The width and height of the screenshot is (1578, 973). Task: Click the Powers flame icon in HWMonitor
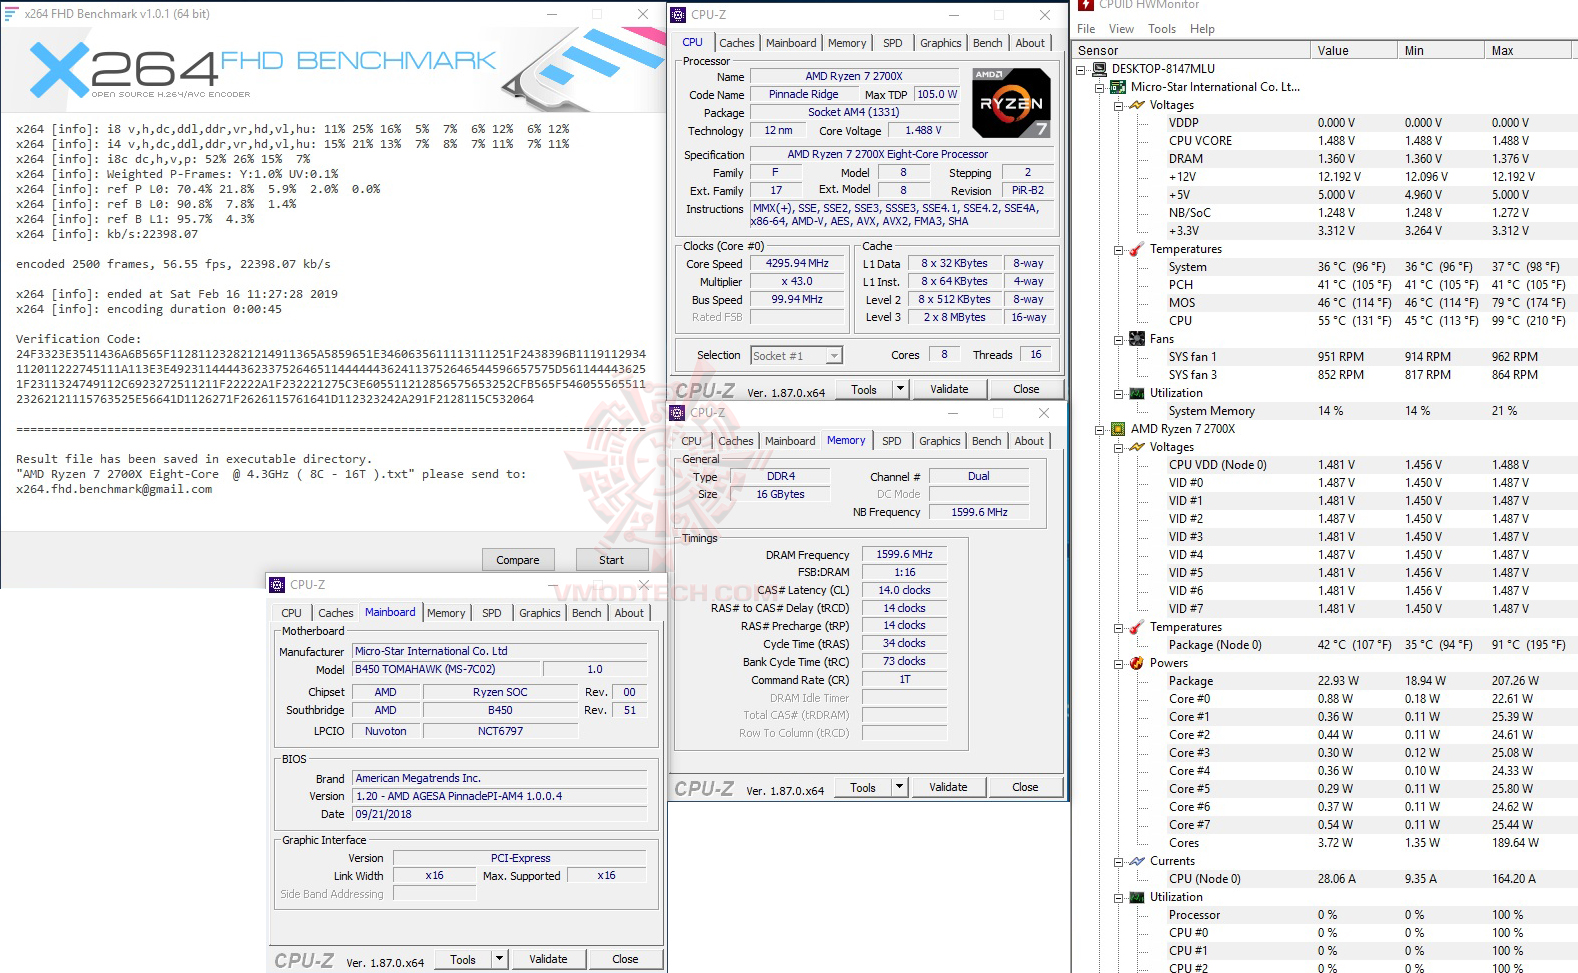point(1137,663)
